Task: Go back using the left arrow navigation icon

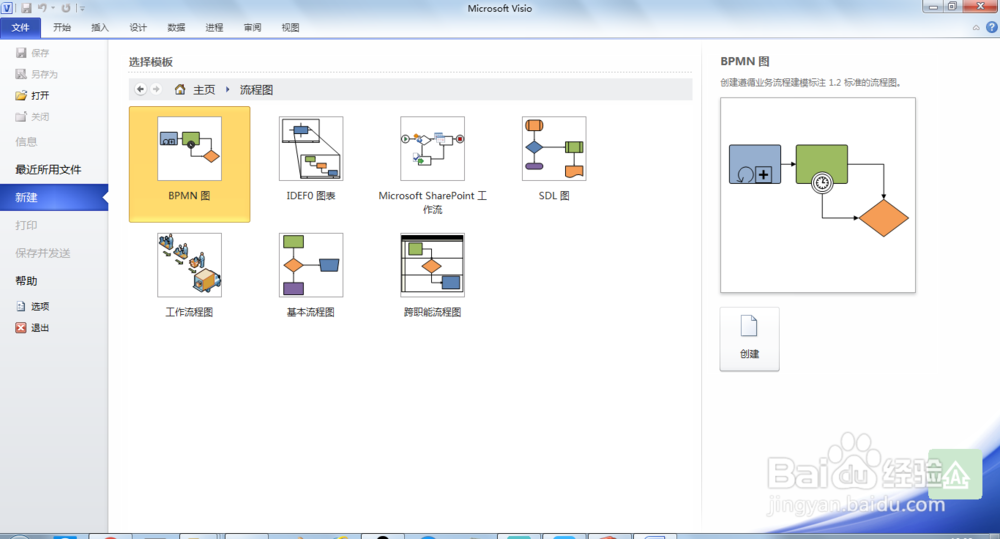Action: point(140,89)
